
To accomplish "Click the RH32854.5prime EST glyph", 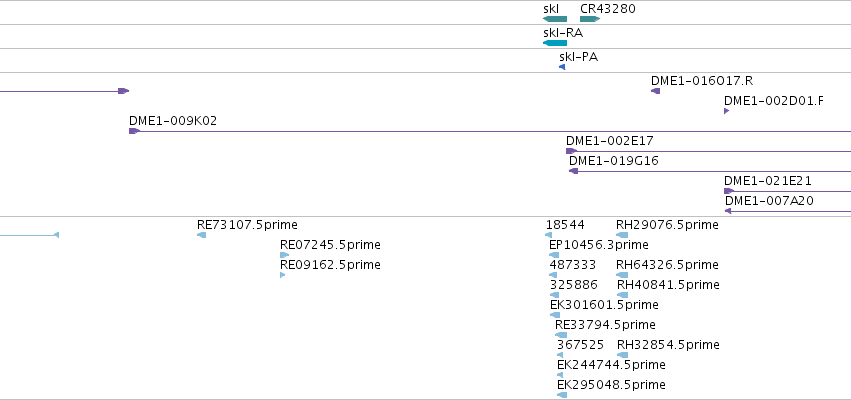I will click(x=623, y=355).
